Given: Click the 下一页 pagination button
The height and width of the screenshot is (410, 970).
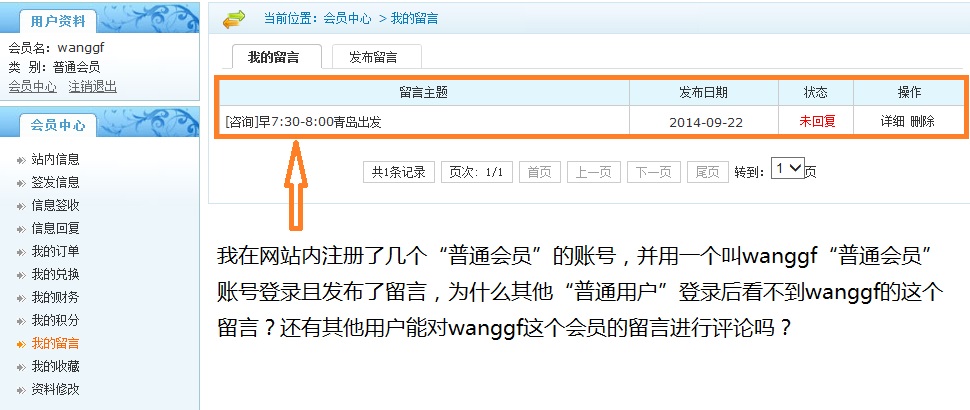Looking at the screenshot, I should pos(654,173).
